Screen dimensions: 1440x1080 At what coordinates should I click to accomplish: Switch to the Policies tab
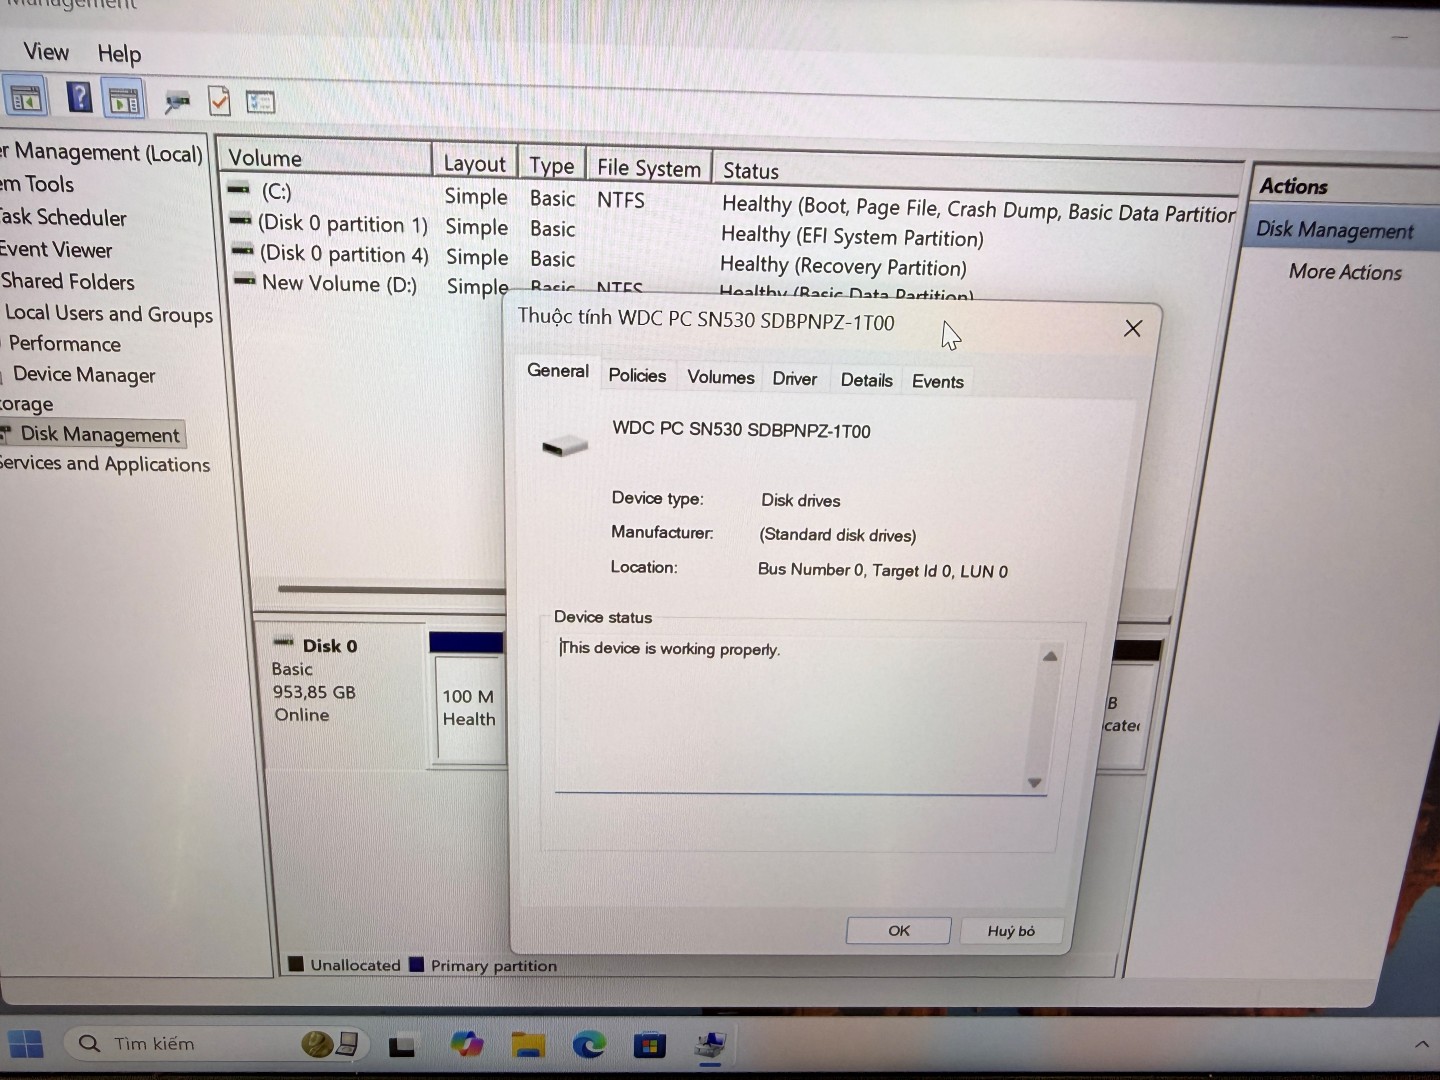[x=637, y=376]
